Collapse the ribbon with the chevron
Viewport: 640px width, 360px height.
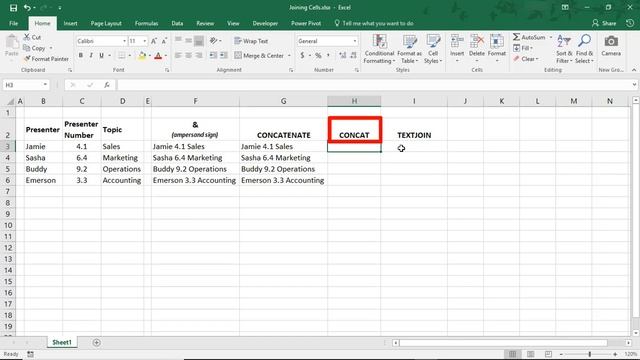click(x=634, y=70)
